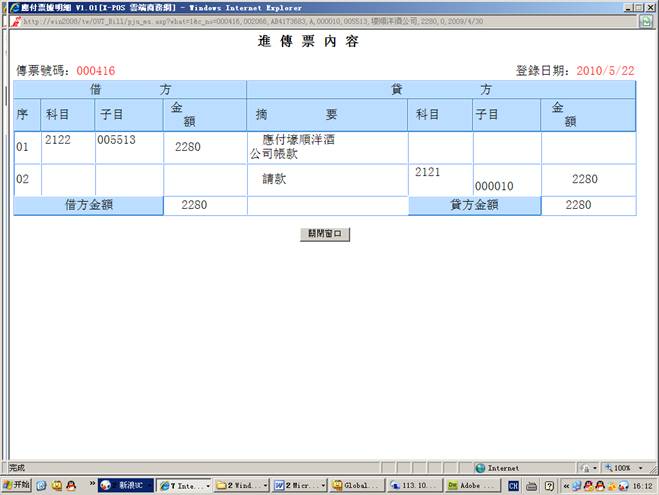The image size is (659, 495).
Task: Expand hidden system tray icons
Action: [567, 485]
